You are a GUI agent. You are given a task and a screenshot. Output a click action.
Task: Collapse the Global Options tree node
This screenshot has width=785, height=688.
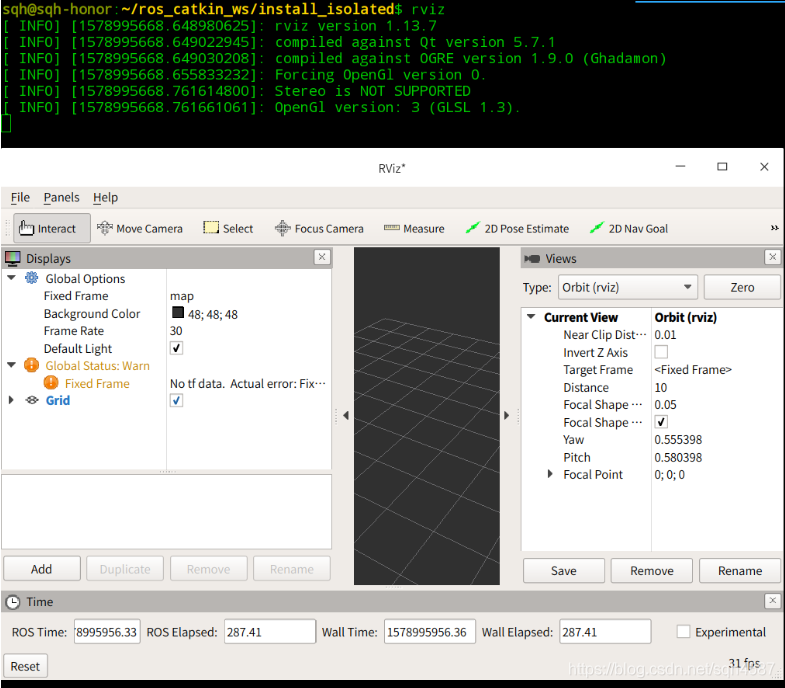12,278
